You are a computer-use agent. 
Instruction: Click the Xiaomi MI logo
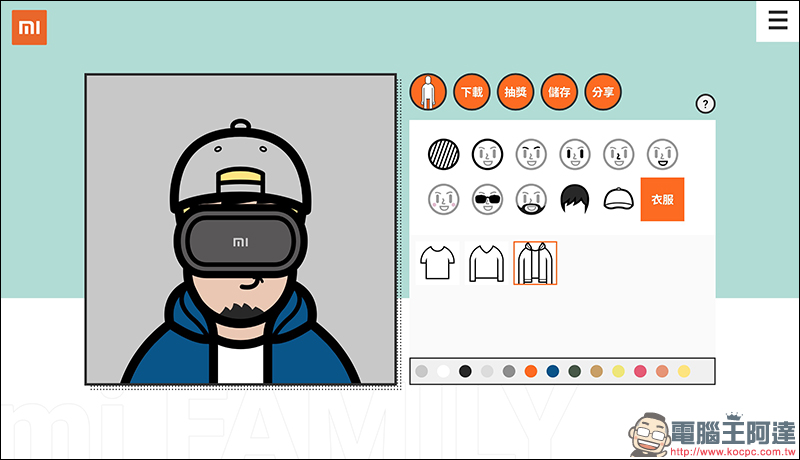tap(29, 27)
